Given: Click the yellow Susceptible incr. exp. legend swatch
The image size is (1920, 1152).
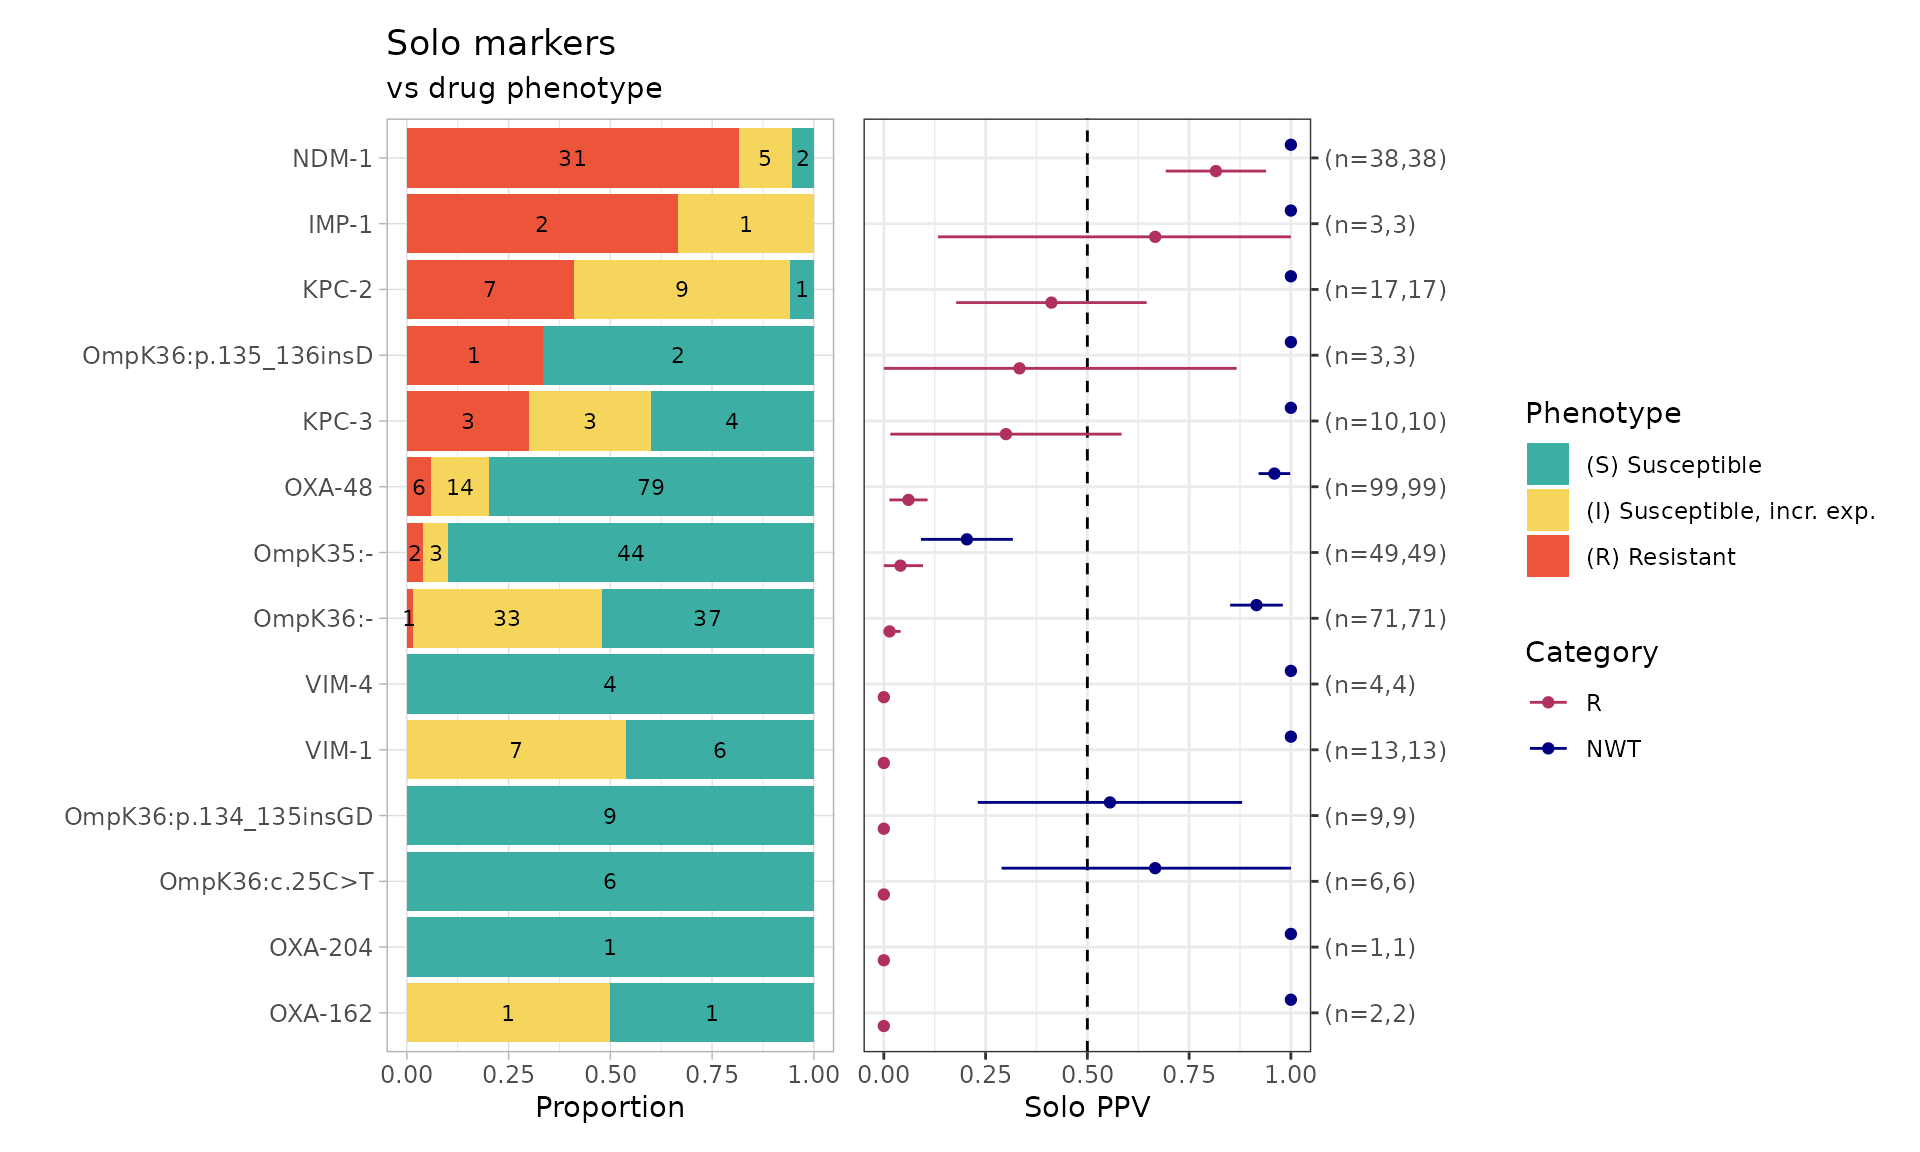Looking at the screenshot, I should tap(1547, 510).
